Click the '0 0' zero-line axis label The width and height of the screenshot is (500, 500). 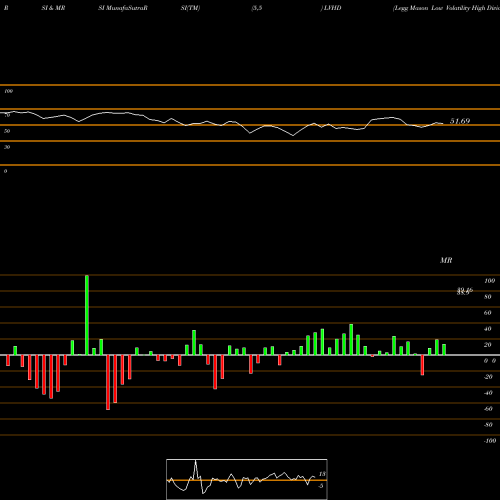(x=490, y=361)
